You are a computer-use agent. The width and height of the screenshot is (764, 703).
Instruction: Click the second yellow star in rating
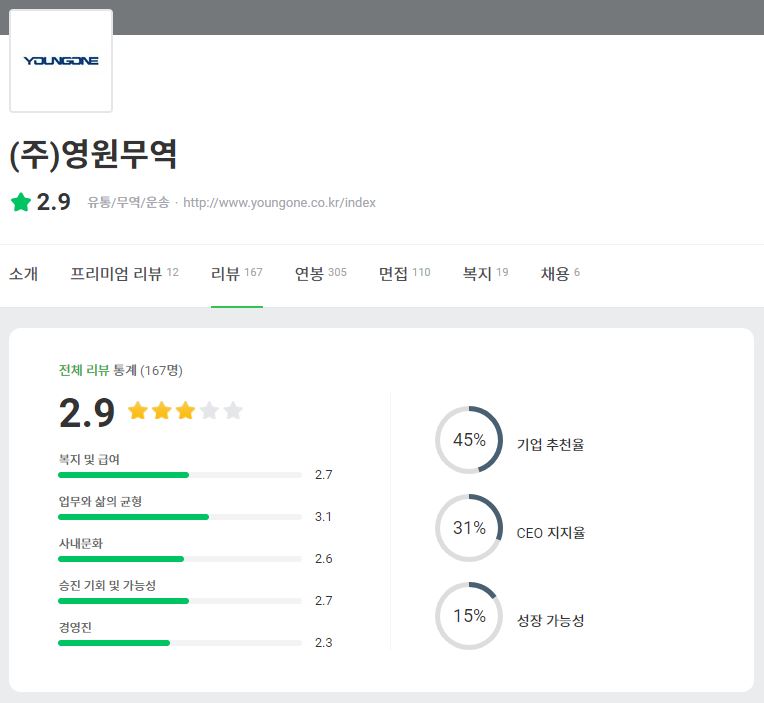[x=162, y=410]
